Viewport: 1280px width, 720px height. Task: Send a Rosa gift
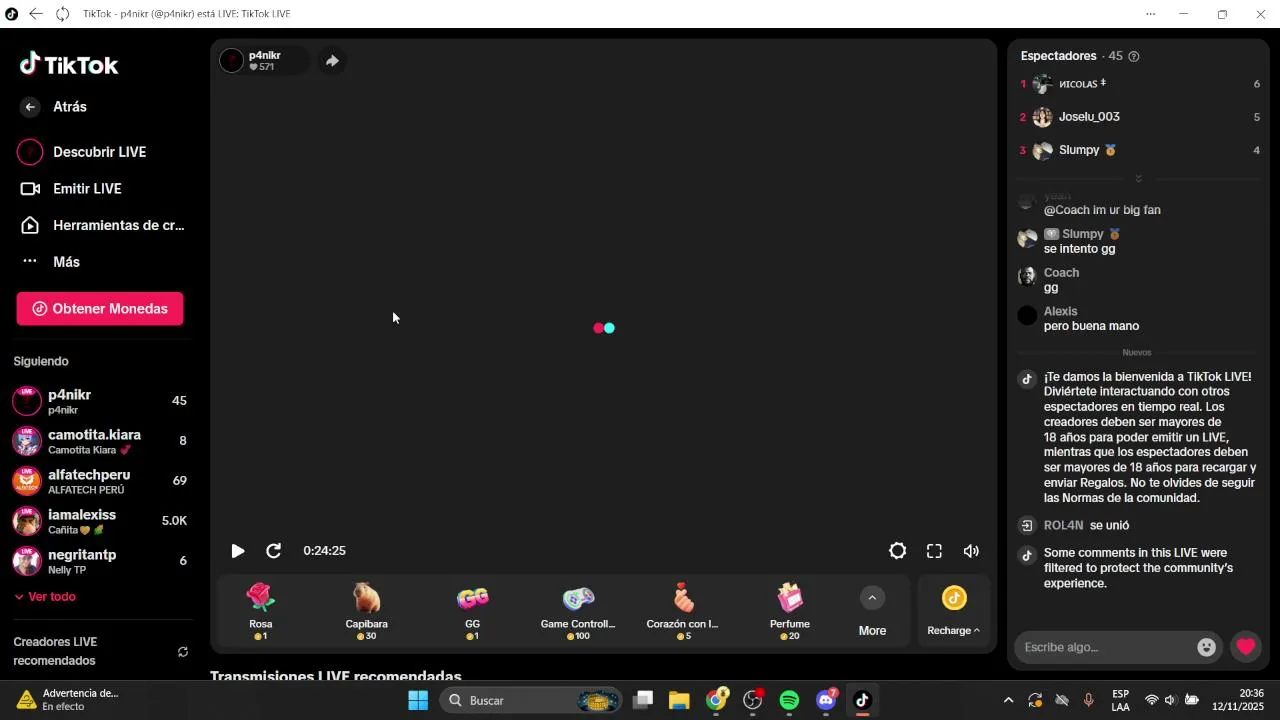261,611
